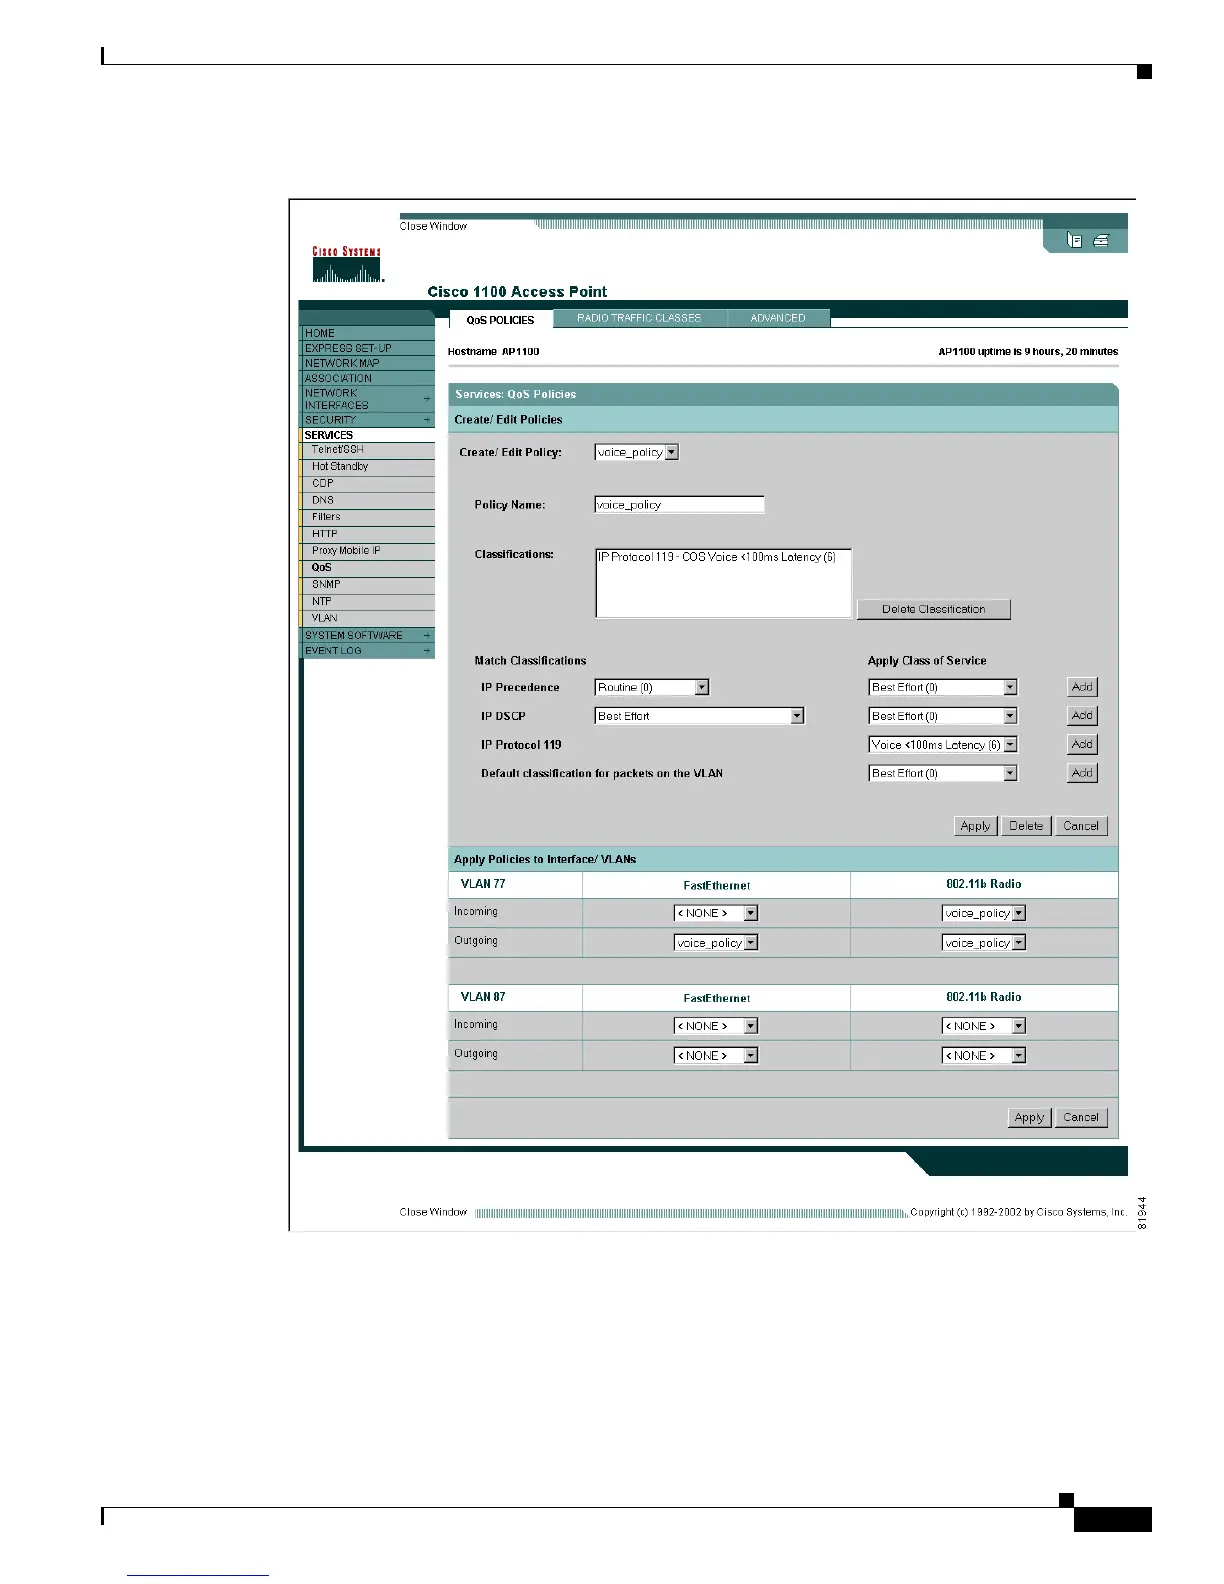The image size is (1224, 1584).
Task: Expand EVENT LOG in the sidebar
Action: [x=367, y=651]
